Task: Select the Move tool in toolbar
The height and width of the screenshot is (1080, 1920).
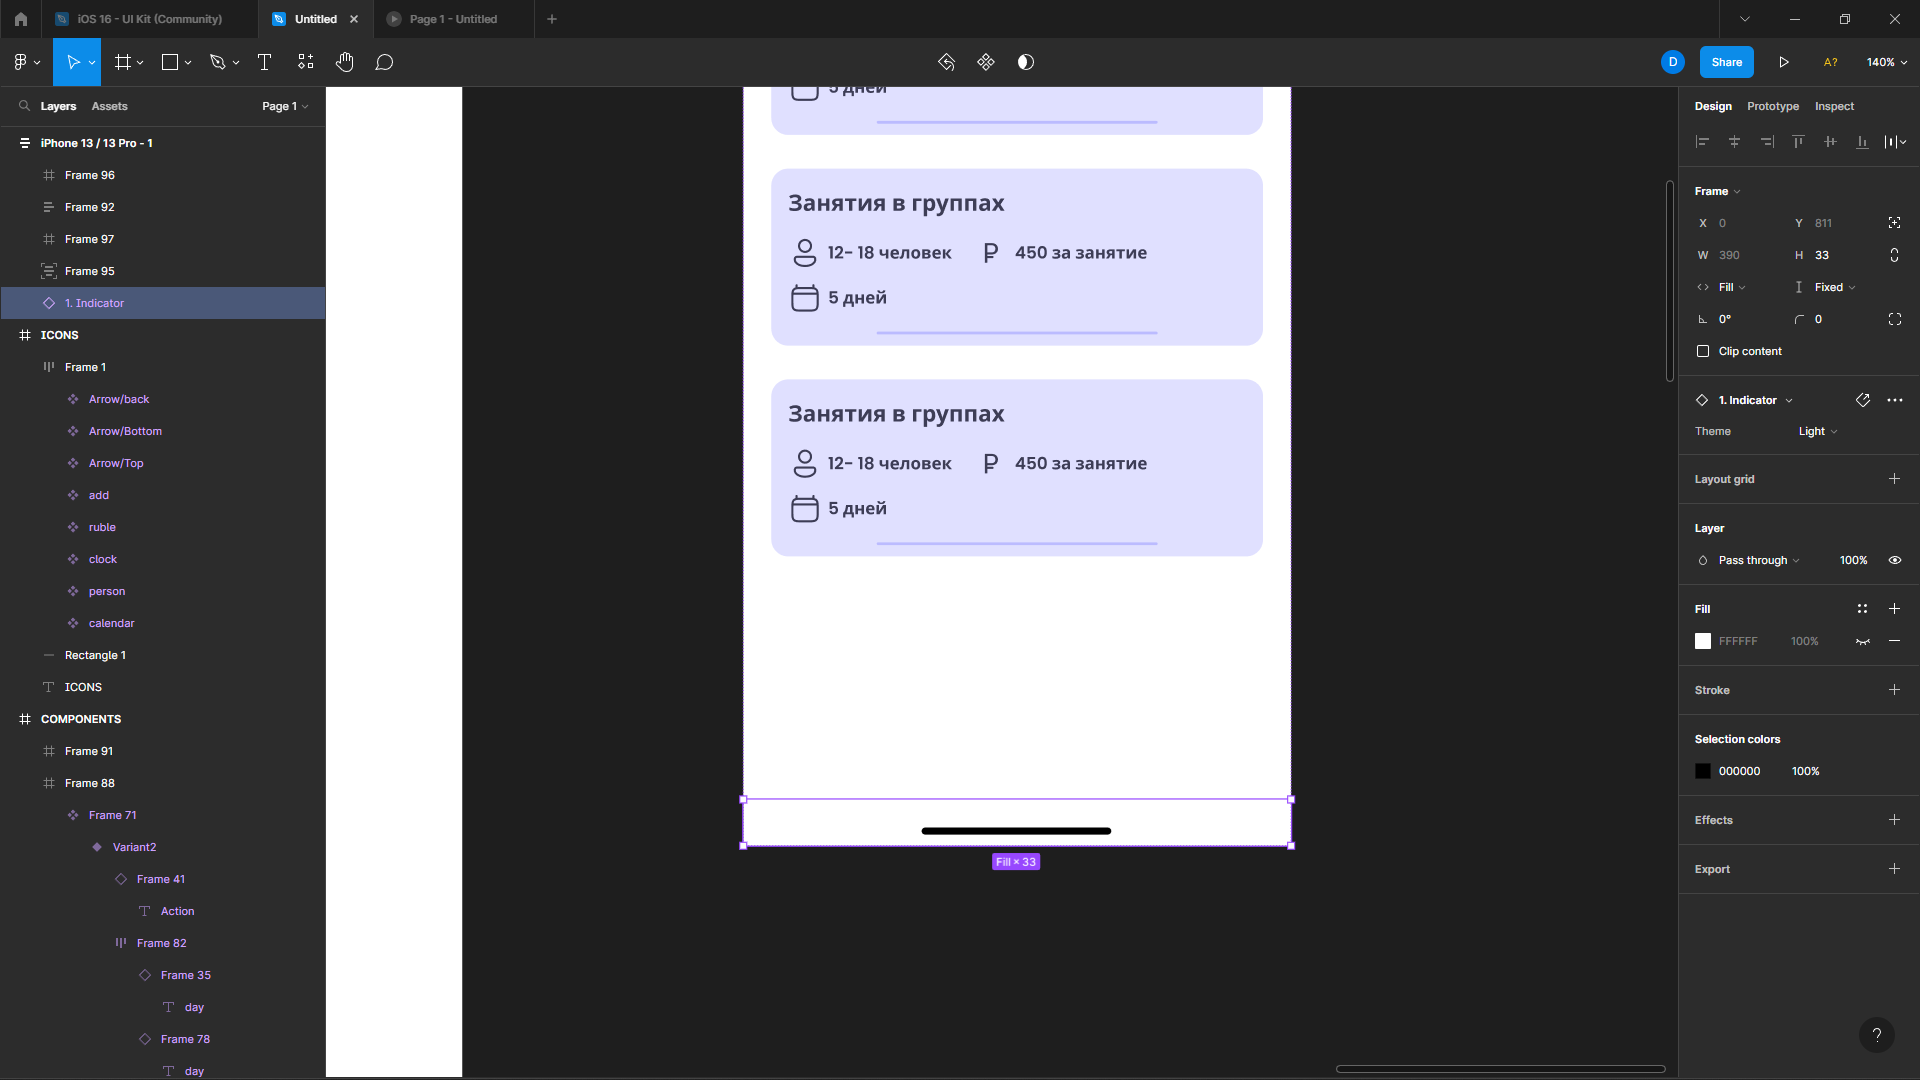Action: click(74, 62)
